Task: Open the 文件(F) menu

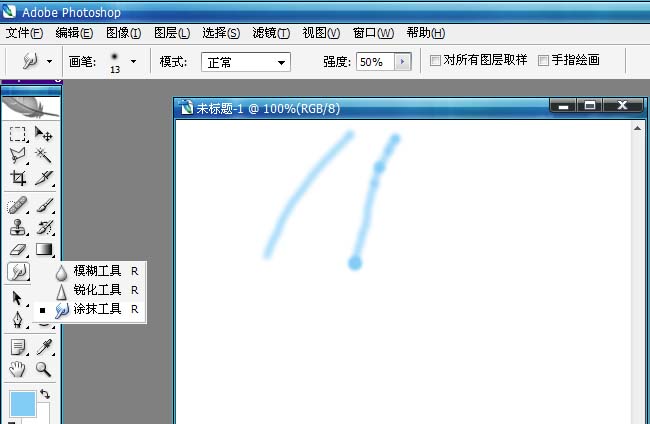Action: click(24, 33)
